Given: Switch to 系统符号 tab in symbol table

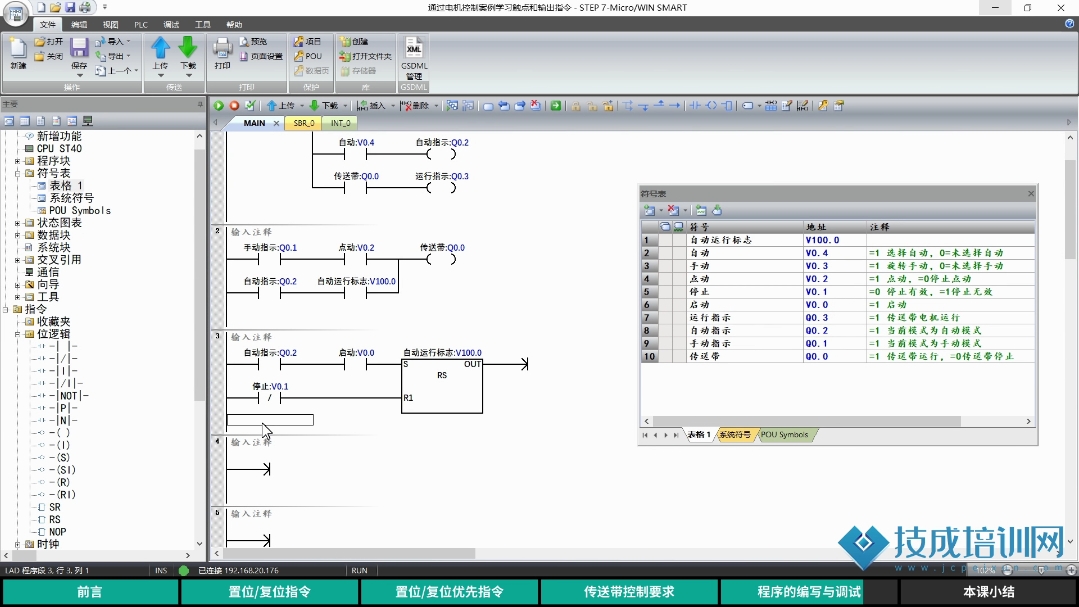Looking at the screenshot, I should click(735, 435).
